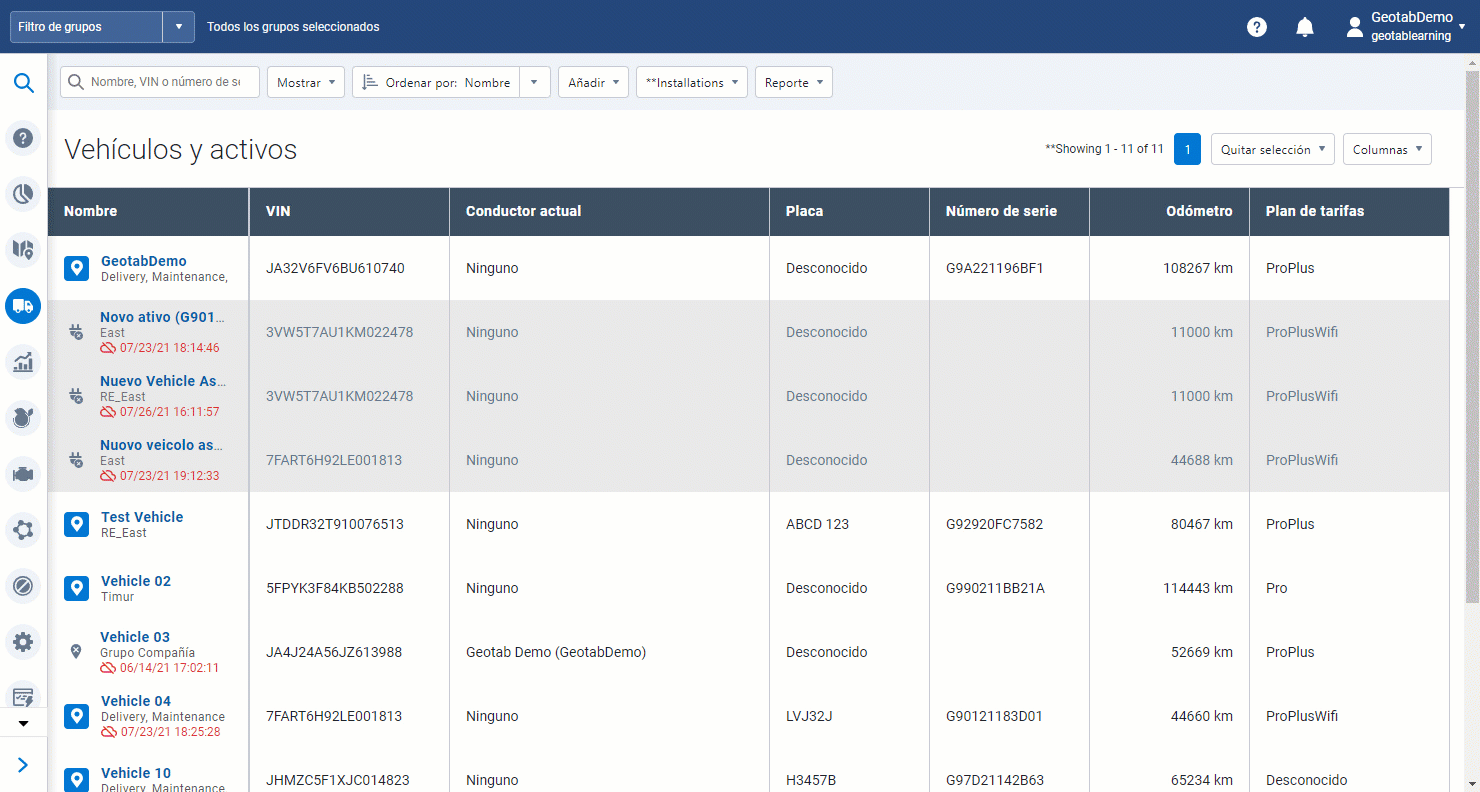Open the Map icon in sidebar
The image size is (1480, 792).
[x=23, y=249]
